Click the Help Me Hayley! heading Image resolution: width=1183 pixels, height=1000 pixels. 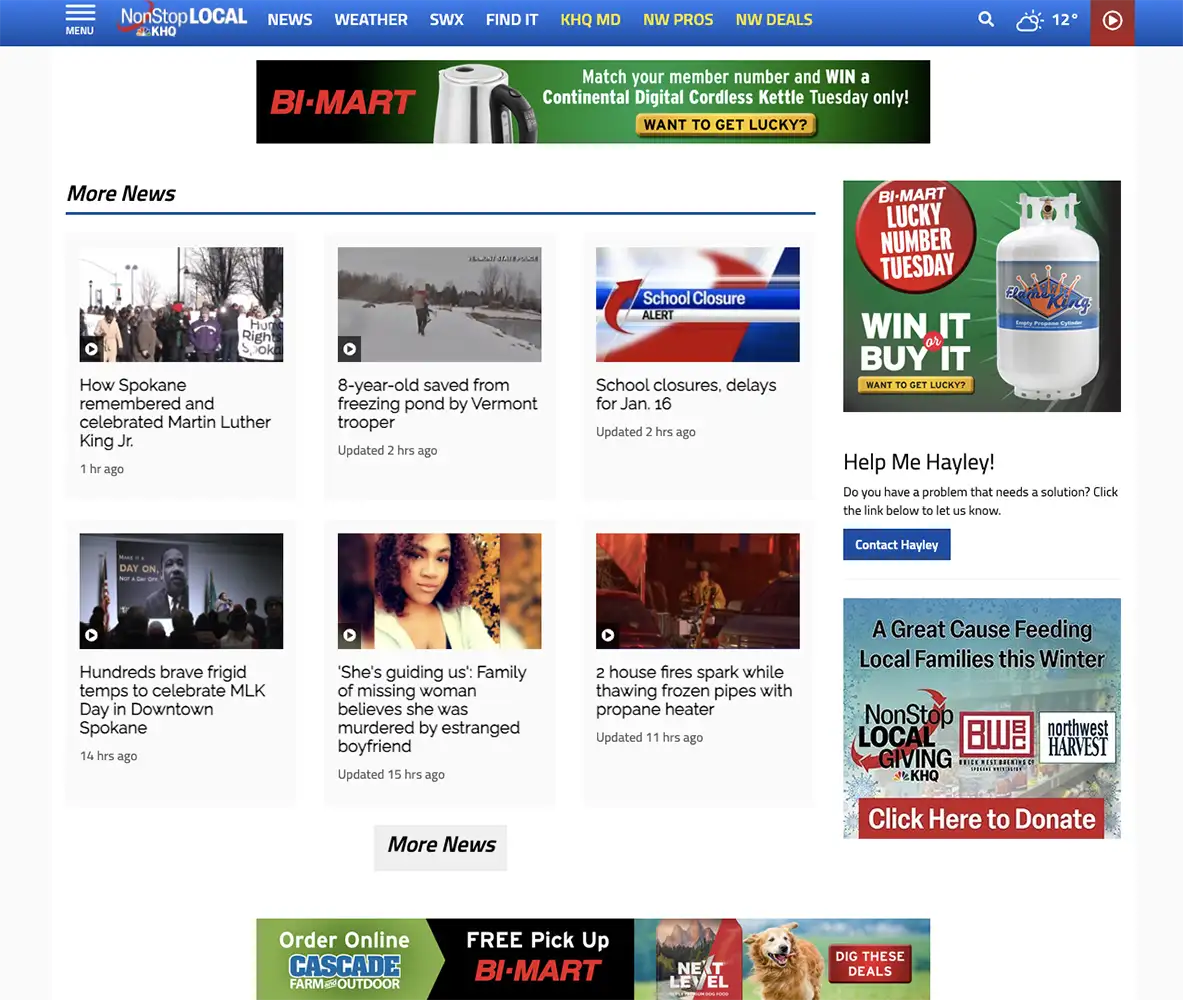tap(919, 462)
